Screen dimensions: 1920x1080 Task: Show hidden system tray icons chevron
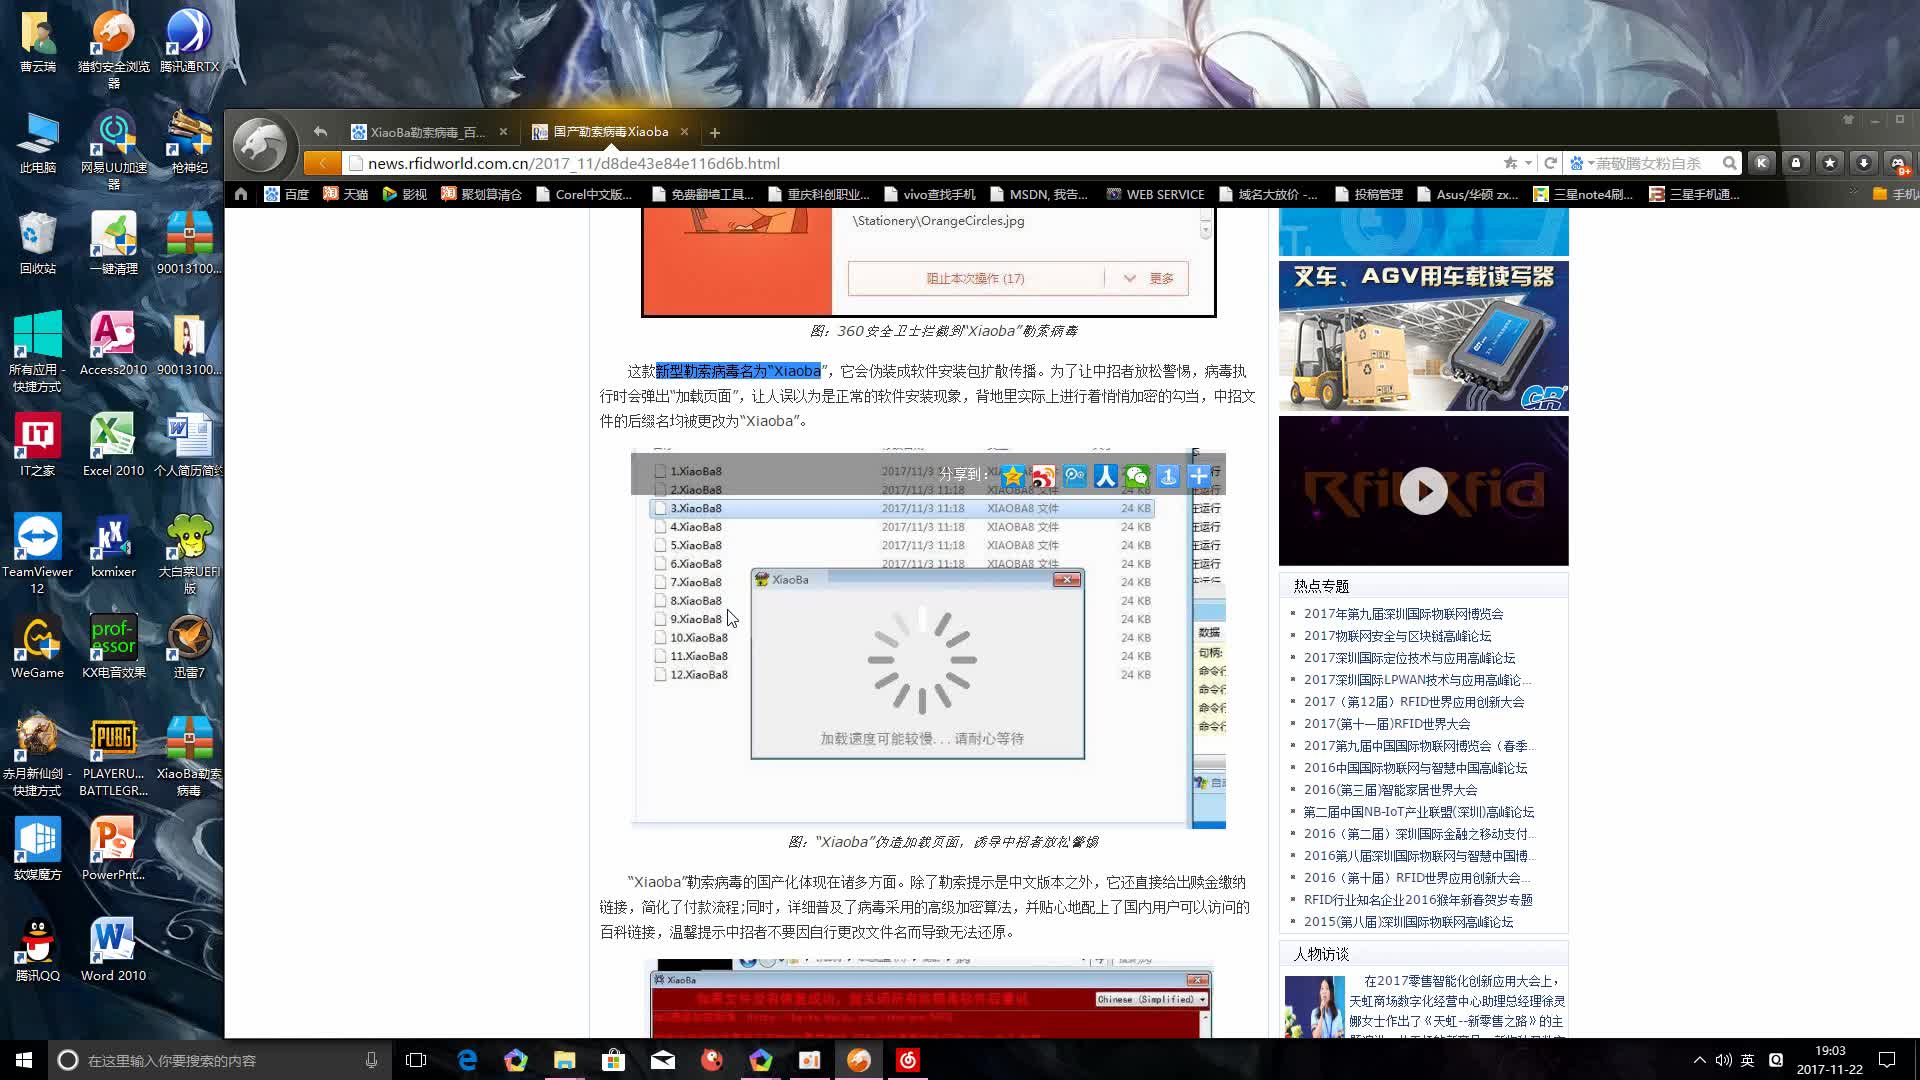pyautogui.click(x=1699, y=1060)
